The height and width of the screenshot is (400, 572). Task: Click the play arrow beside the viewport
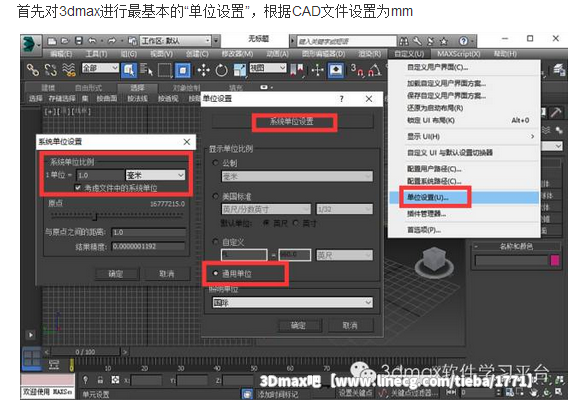tap(31, 335)
